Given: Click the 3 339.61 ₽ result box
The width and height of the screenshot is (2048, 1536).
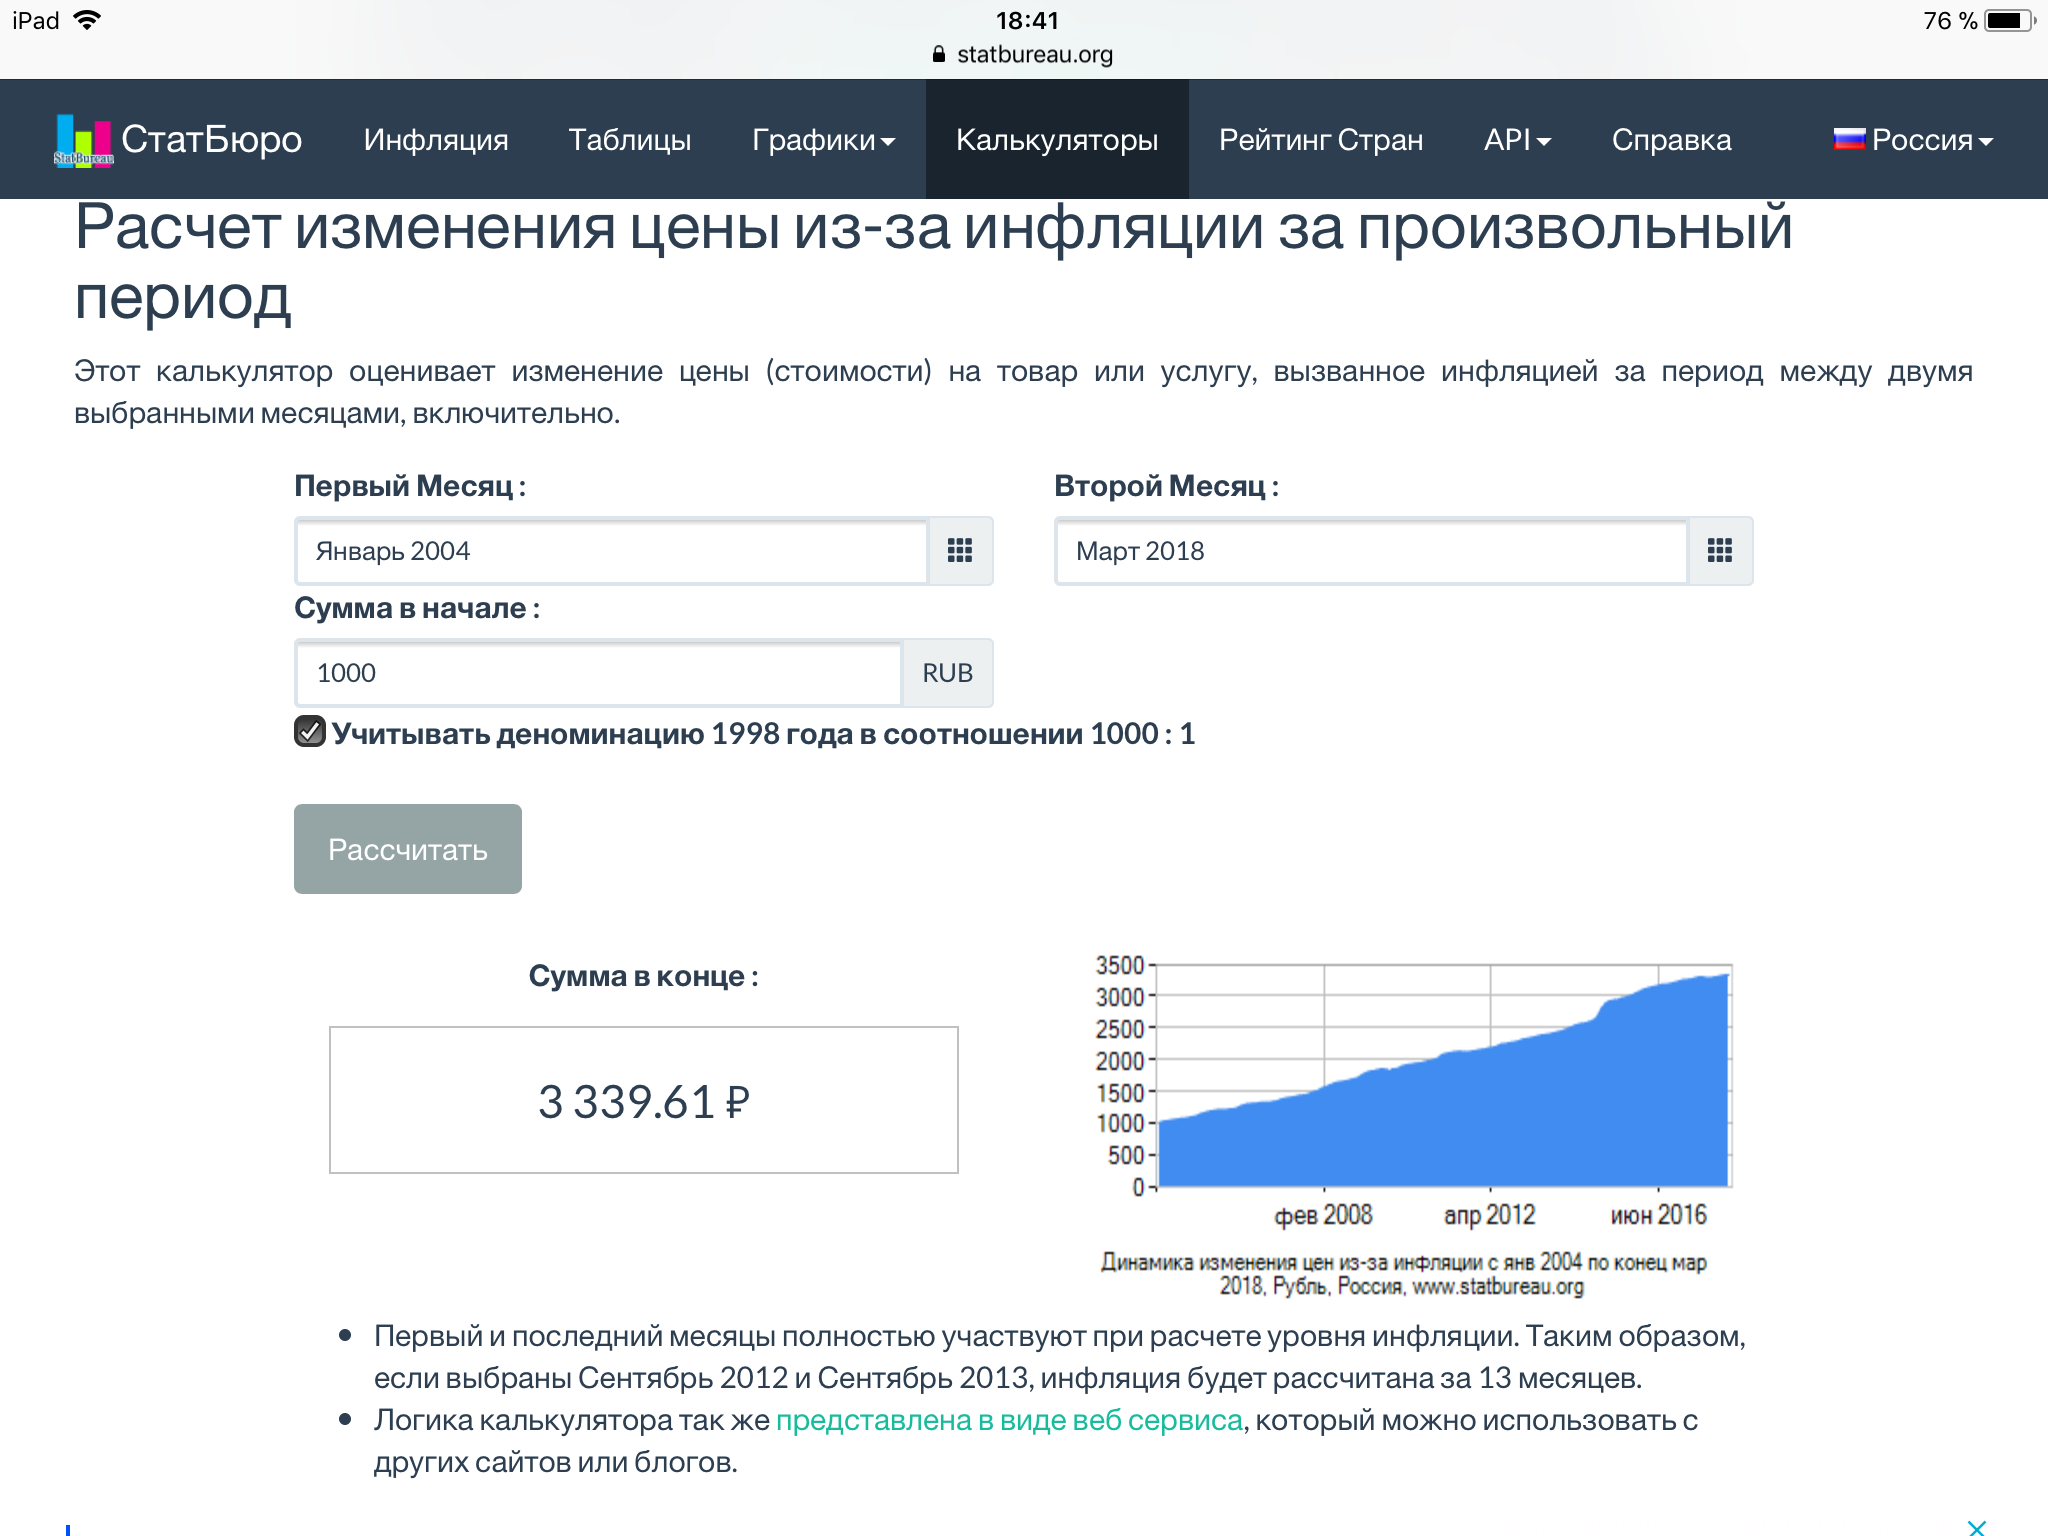Looking at the screenshot, I should pyautogui.click(x=644, y=1100).
